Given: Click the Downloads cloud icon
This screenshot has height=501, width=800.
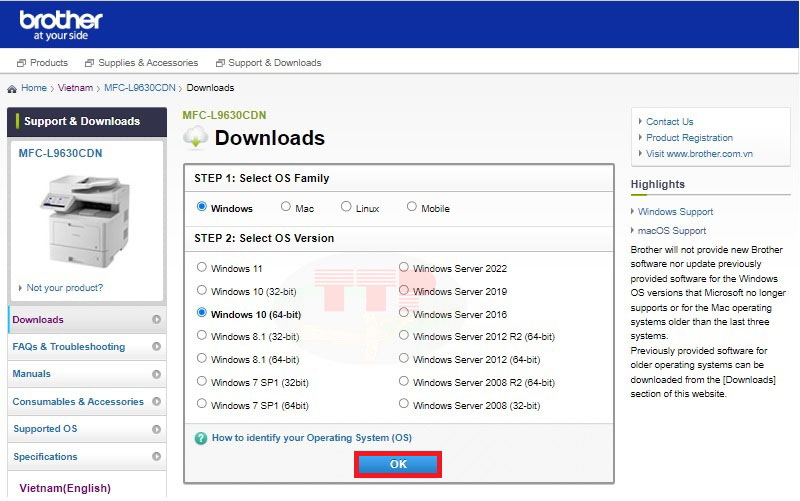Looking at the screenshot, I should pos(196,137).
